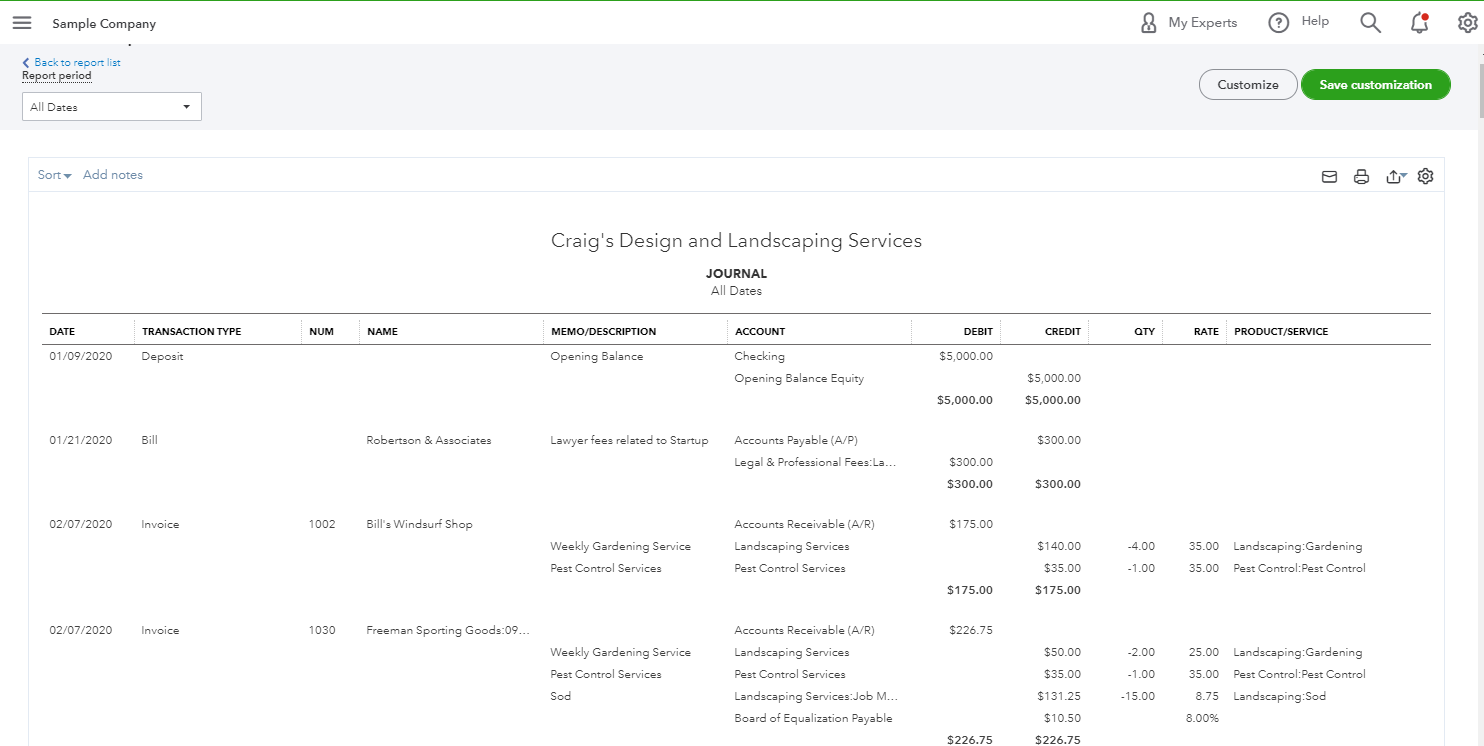
Task: Email the report using the envelope icon
Action: (1329, 176)
